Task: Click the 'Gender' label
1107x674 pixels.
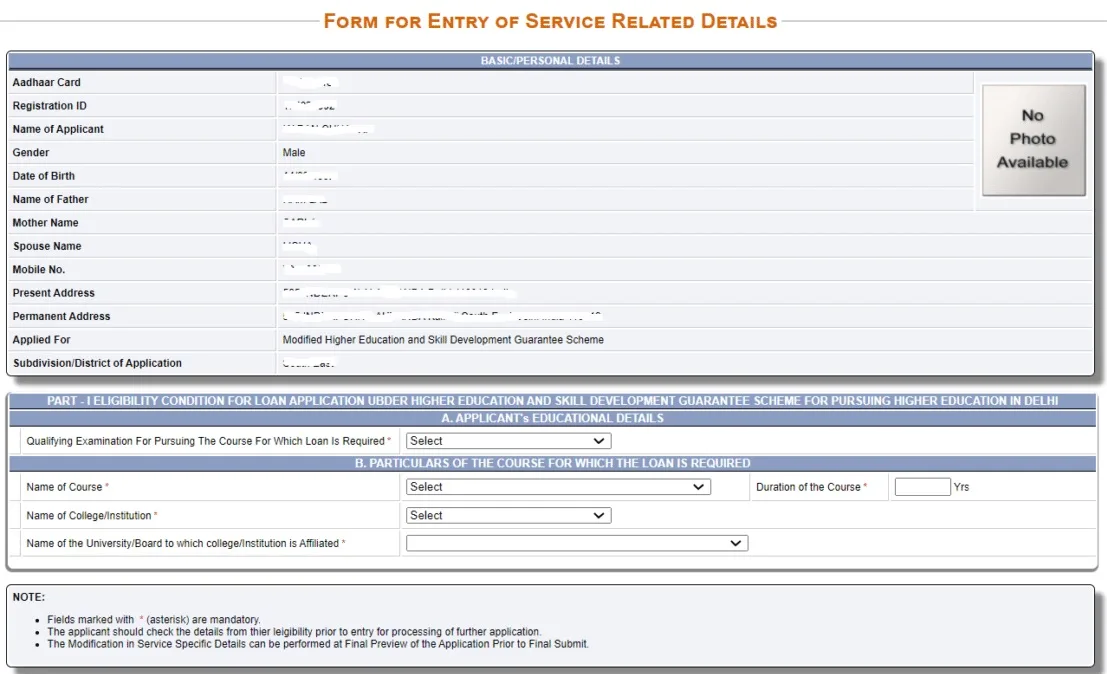Action: [31, 152]
